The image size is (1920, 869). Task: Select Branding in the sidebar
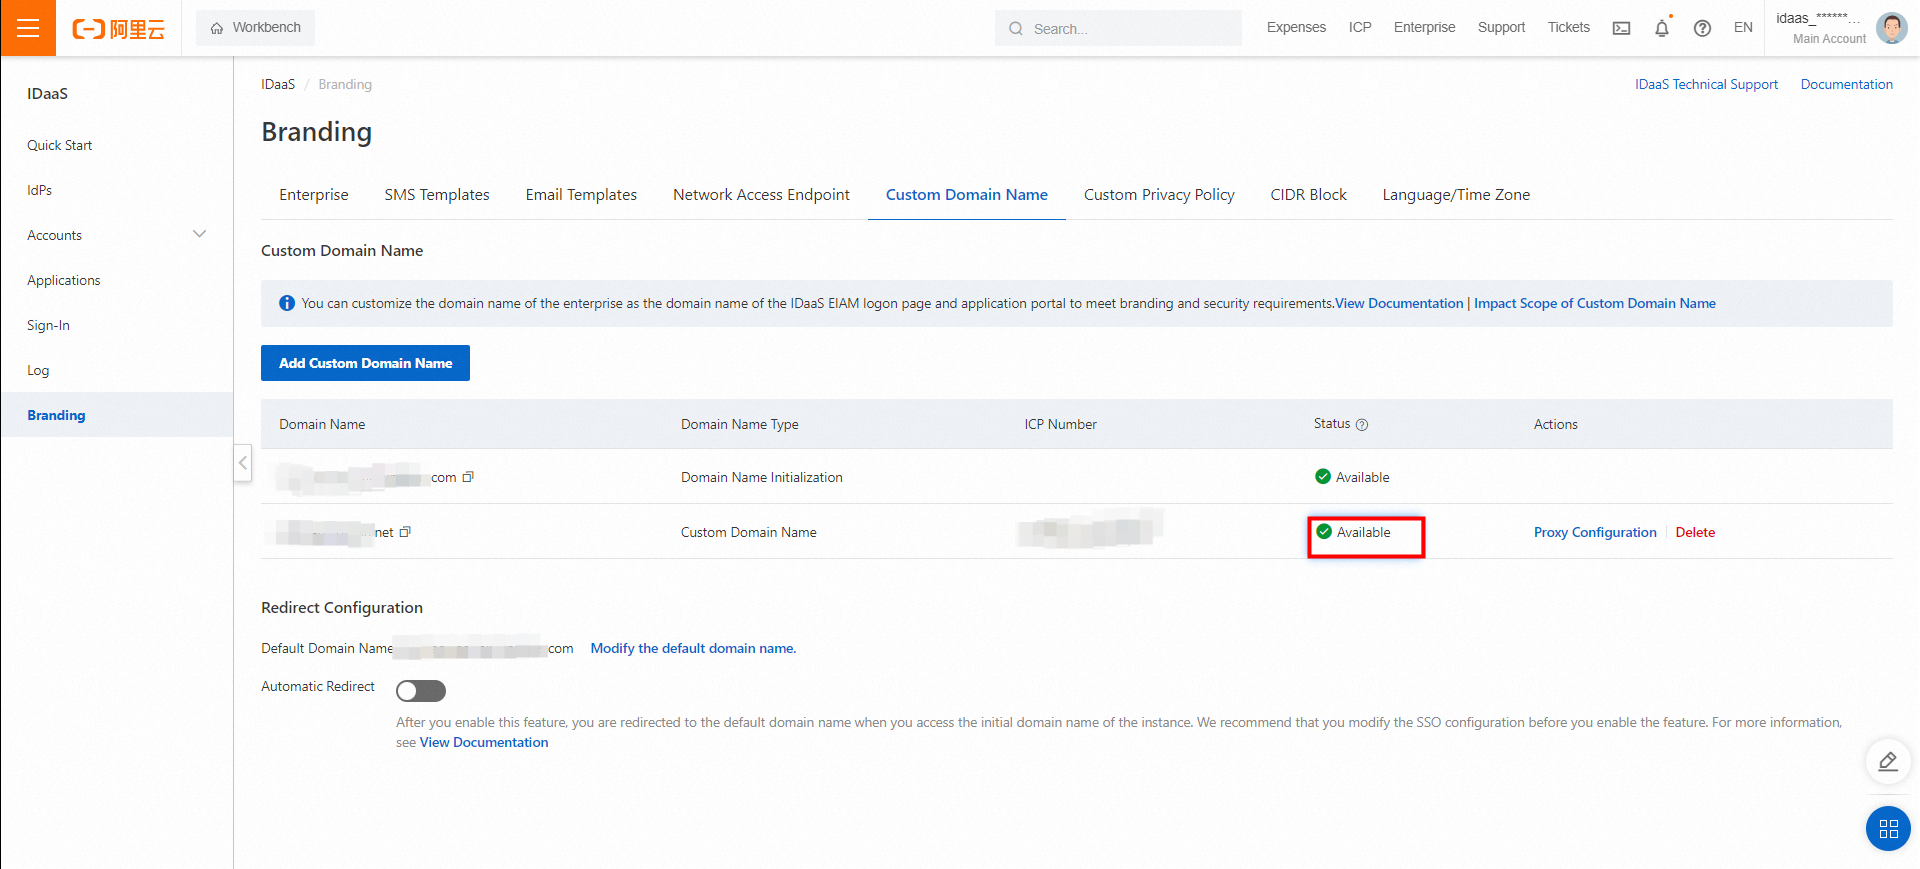click(x=117, y=415)
